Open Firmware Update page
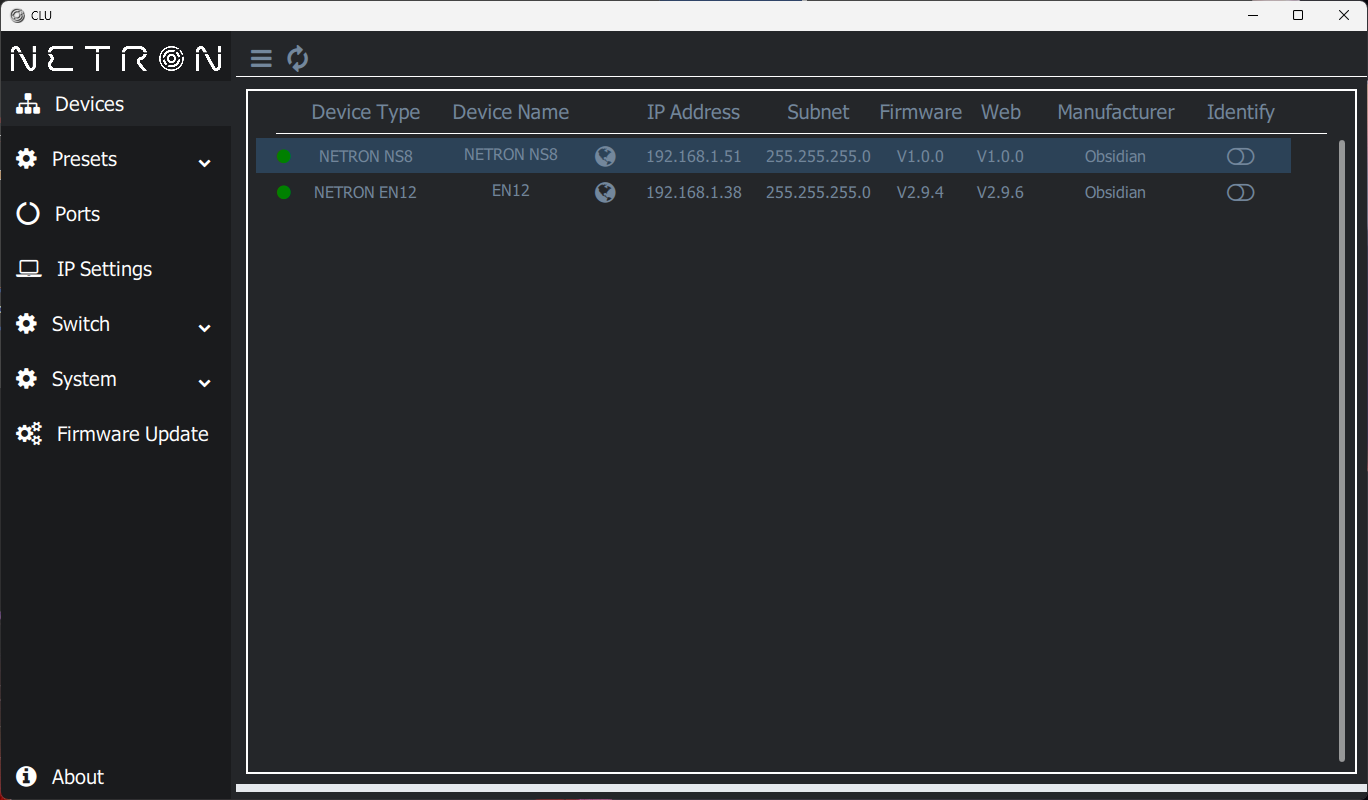This screenshot has width=1368, height=800. point(116,434)
